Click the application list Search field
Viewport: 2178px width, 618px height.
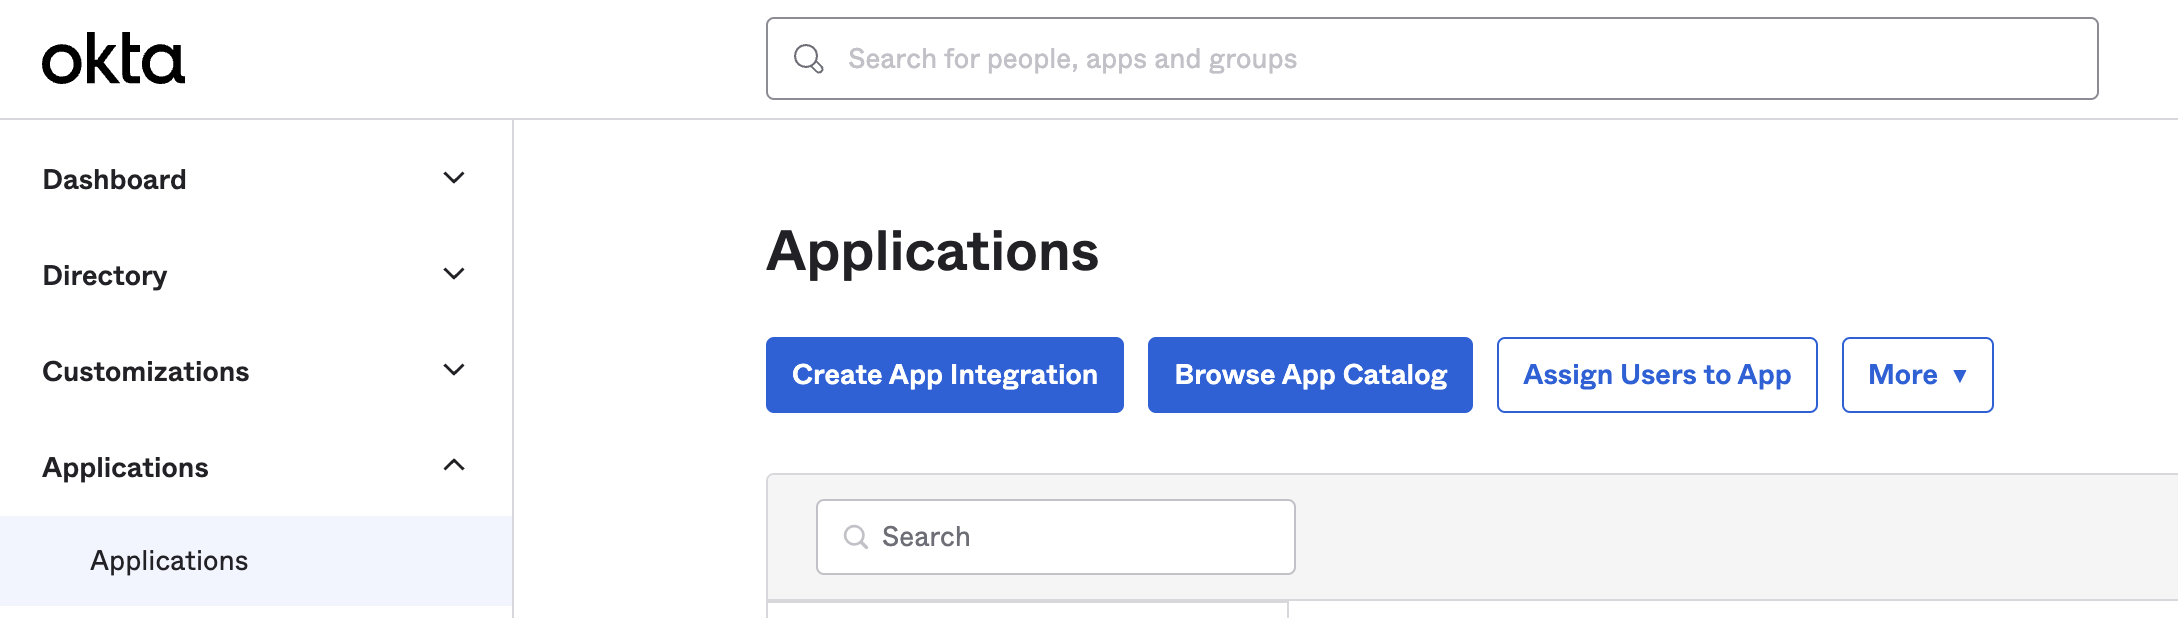tap(1055, 537)
